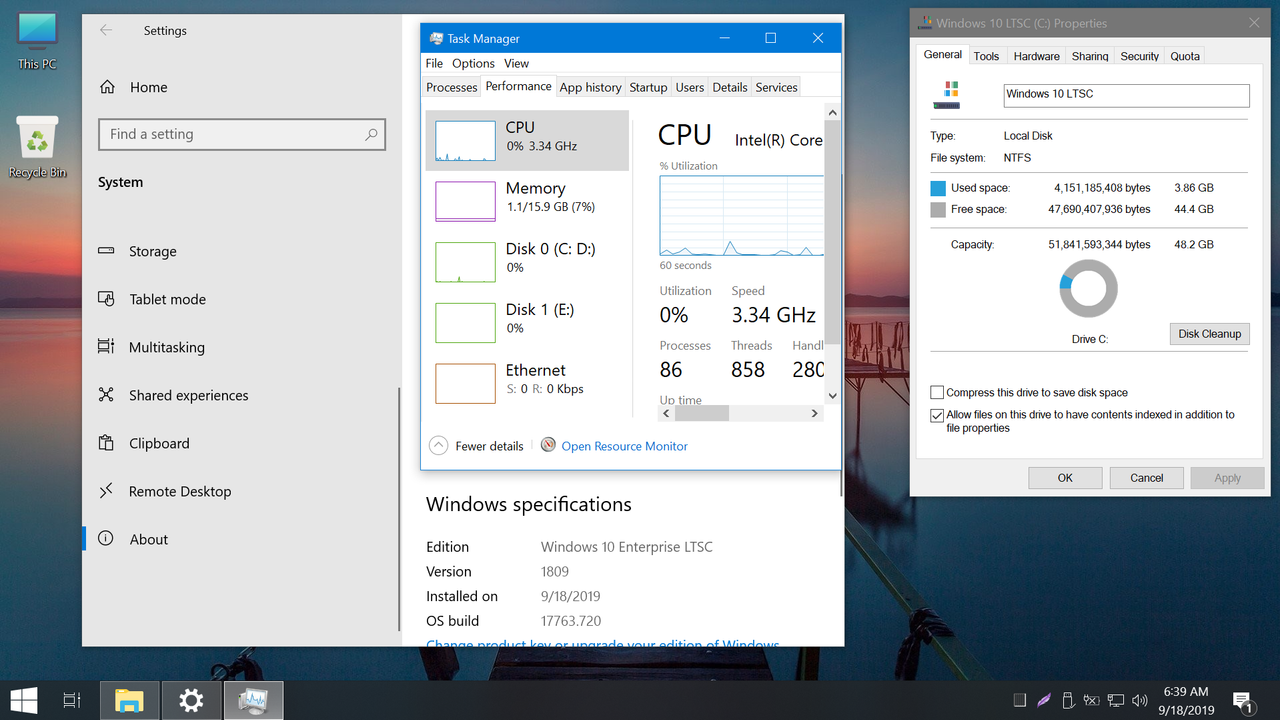This screenshot has height=720, width=1280.
Task: Switch to Settings via taskbar gear icon
Action: [x=191, y=701]
